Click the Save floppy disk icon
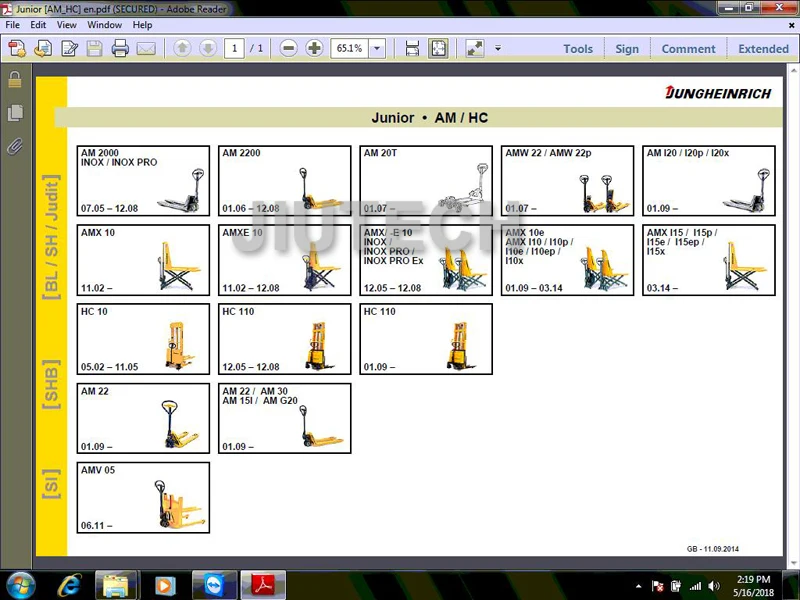This screenshot has height=600, width=800. click(x=94, y=48)
